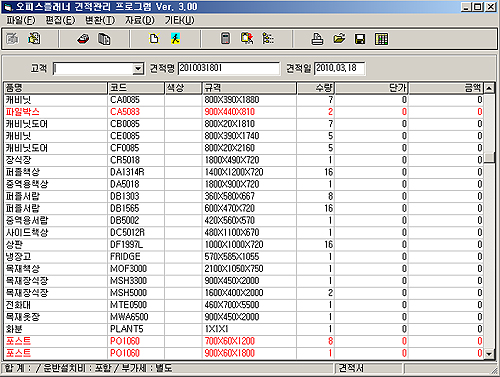Click the paste clipboard toolbar icon
The height and width of the screenshot is (377, 500).
tap(34, 39)
